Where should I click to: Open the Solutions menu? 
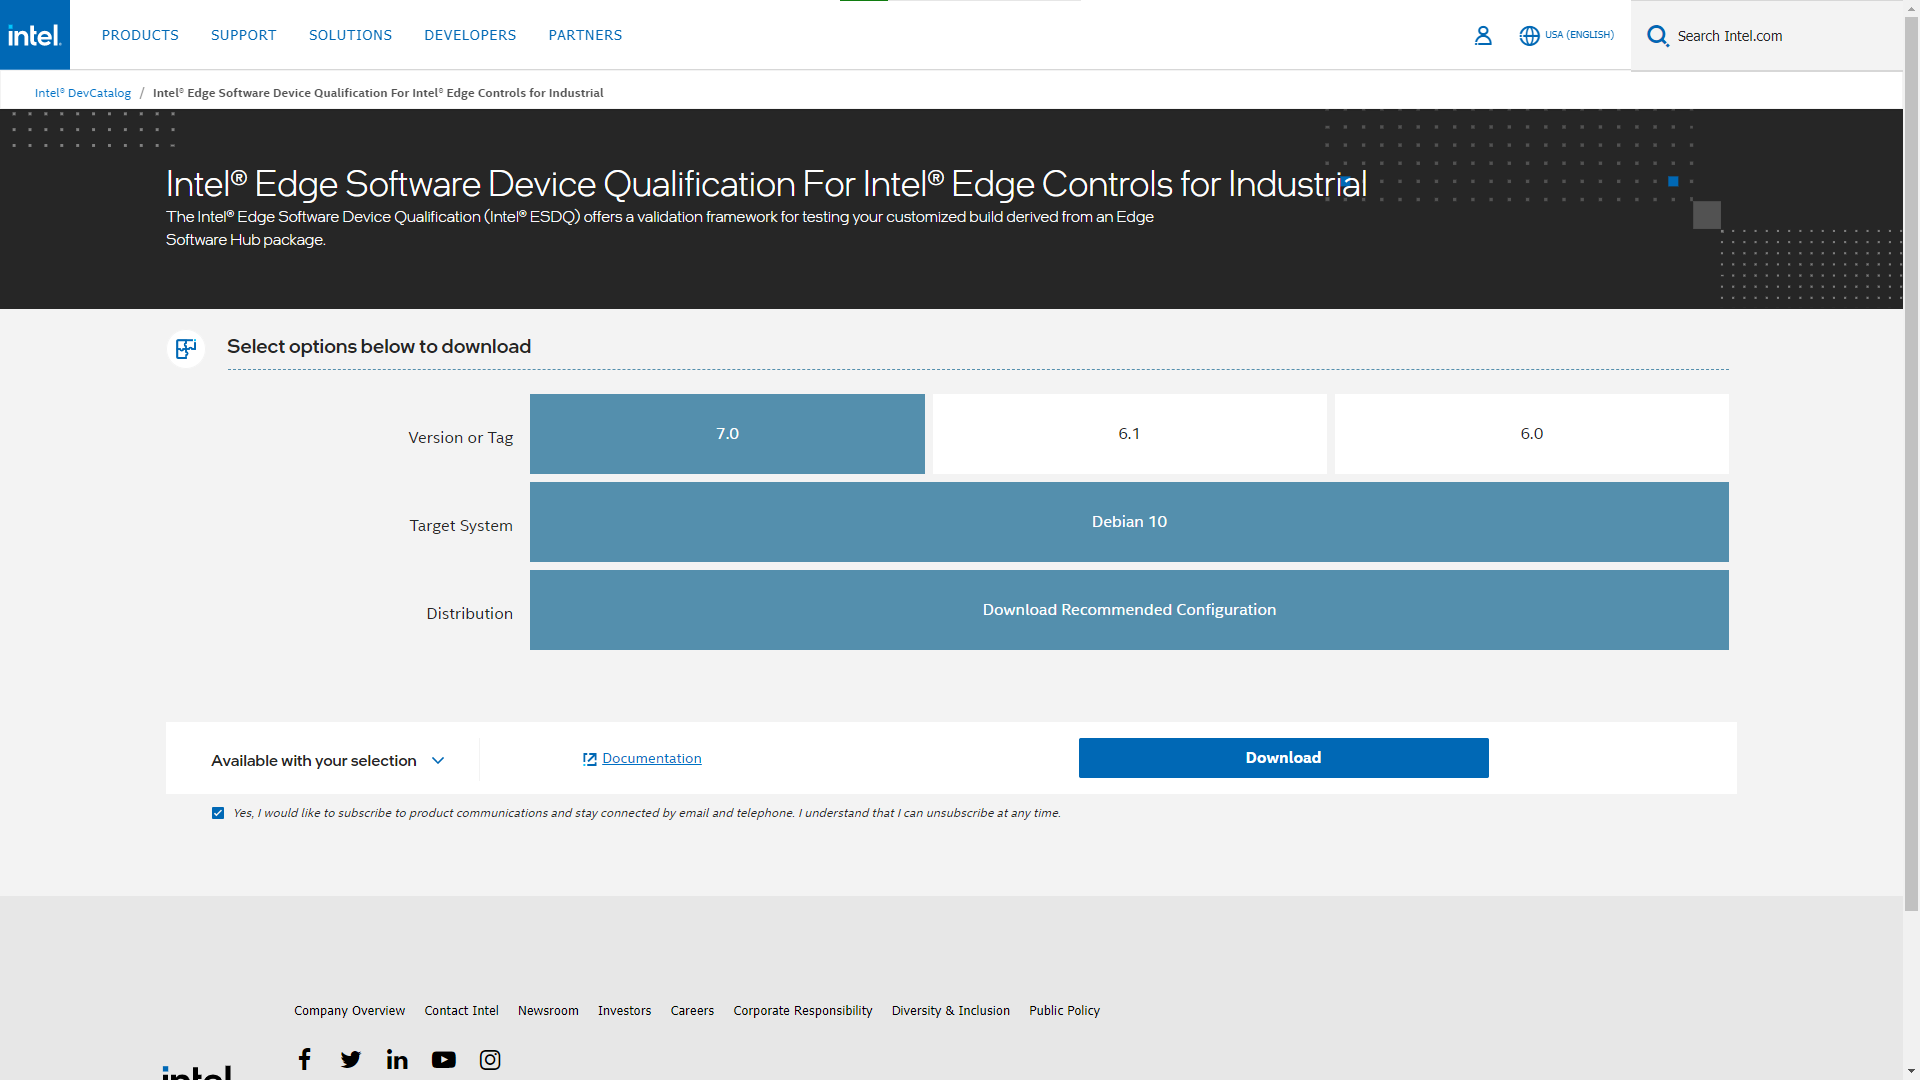coord(350,35)
